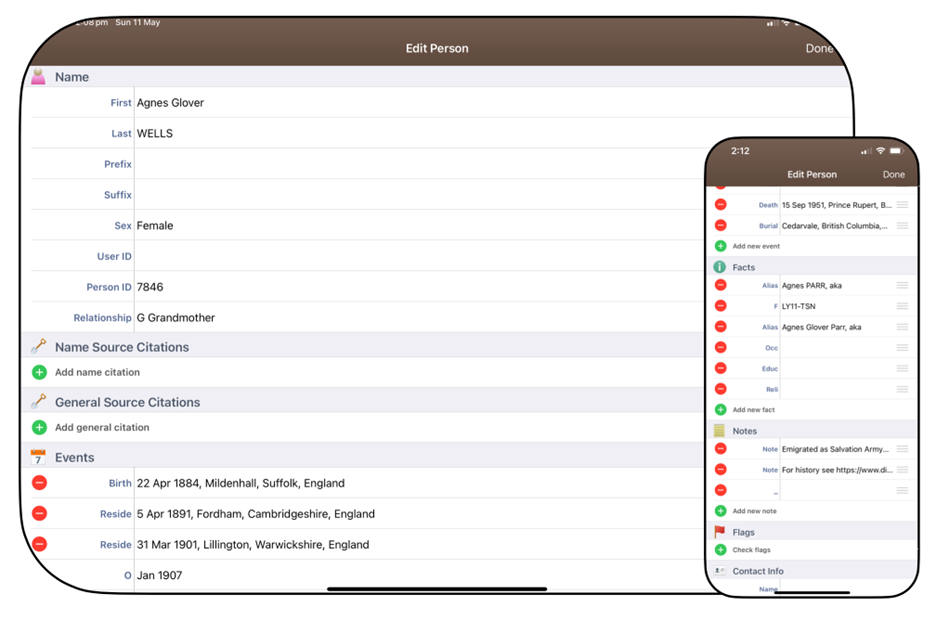
Task: Tap green plus next to Add new note
Action: (x=720, y=511)
